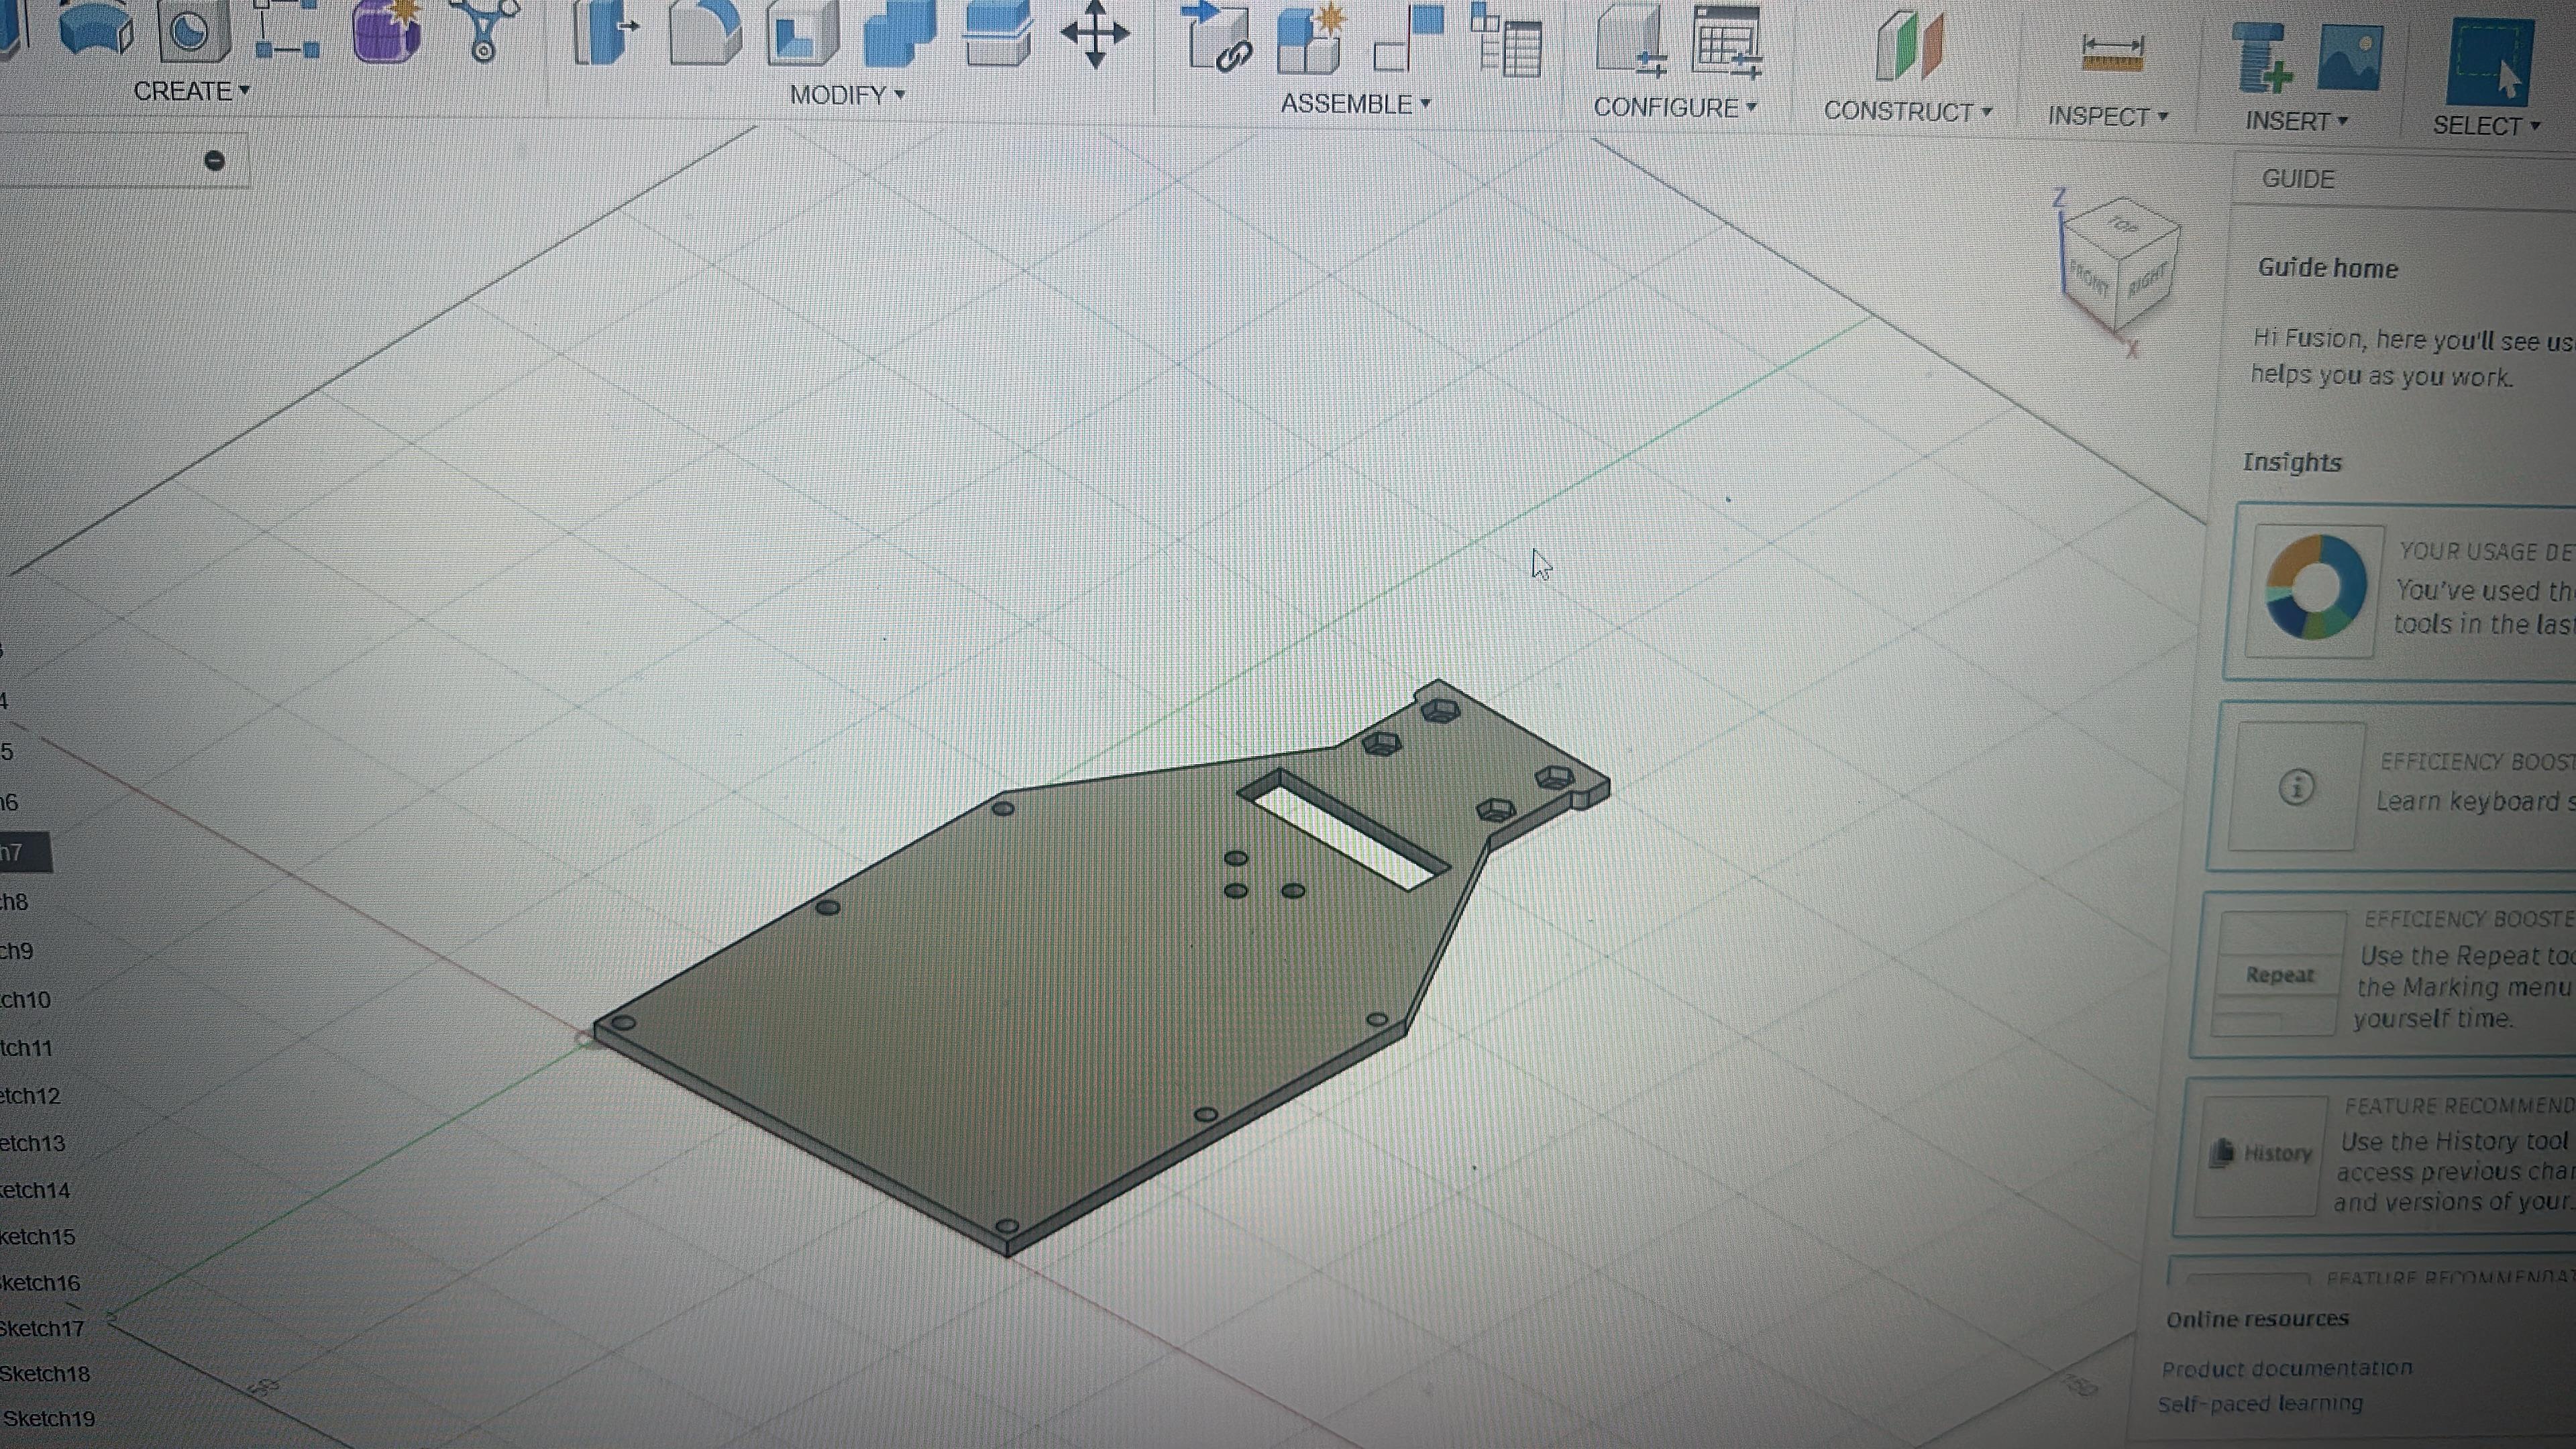Select the Shell tool
This screenshot has height=1449, width=2576.
point(802,32)
